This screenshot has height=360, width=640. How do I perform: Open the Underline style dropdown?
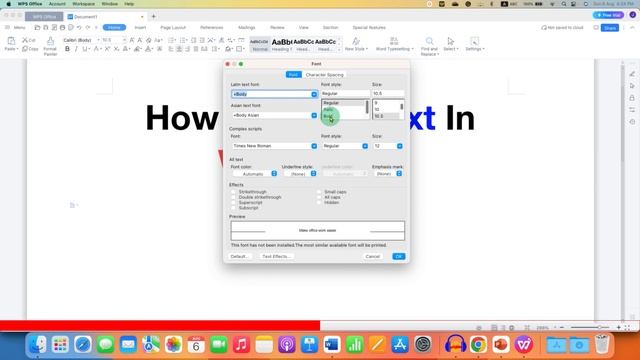[300, 174]
